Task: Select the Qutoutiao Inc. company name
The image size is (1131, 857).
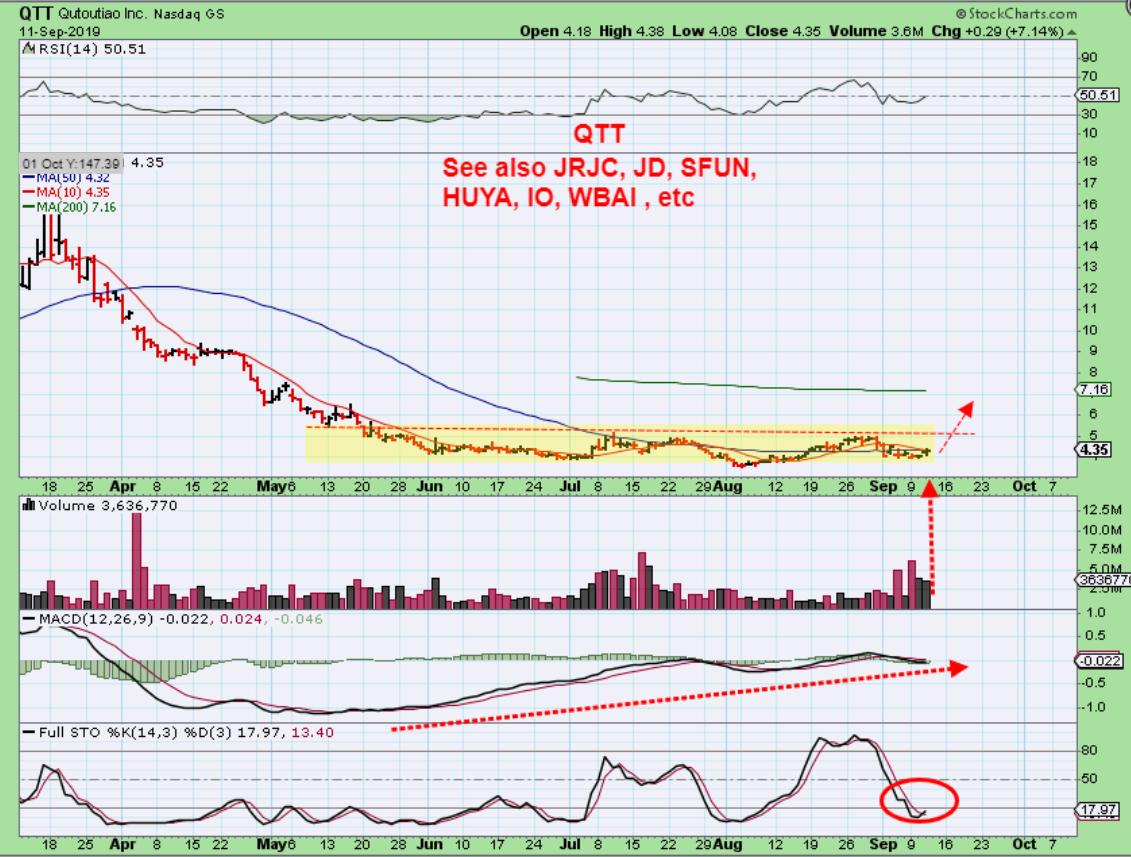Action: tap(102, 14)
